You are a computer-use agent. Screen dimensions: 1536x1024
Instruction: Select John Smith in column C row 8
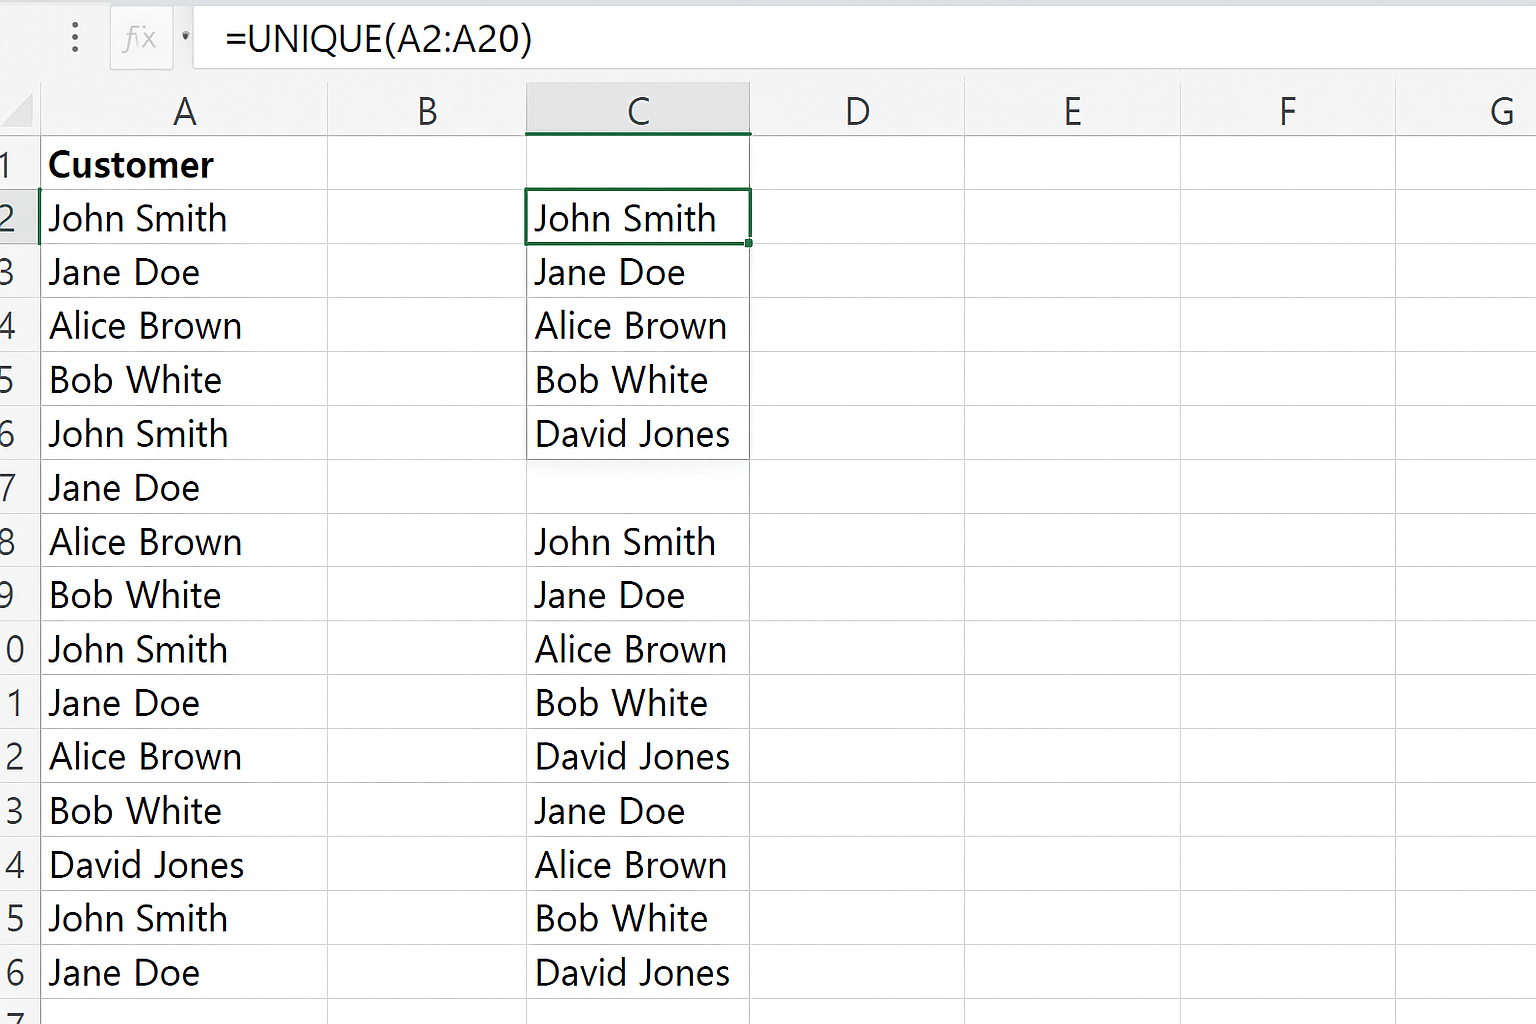tap(638, 541)
